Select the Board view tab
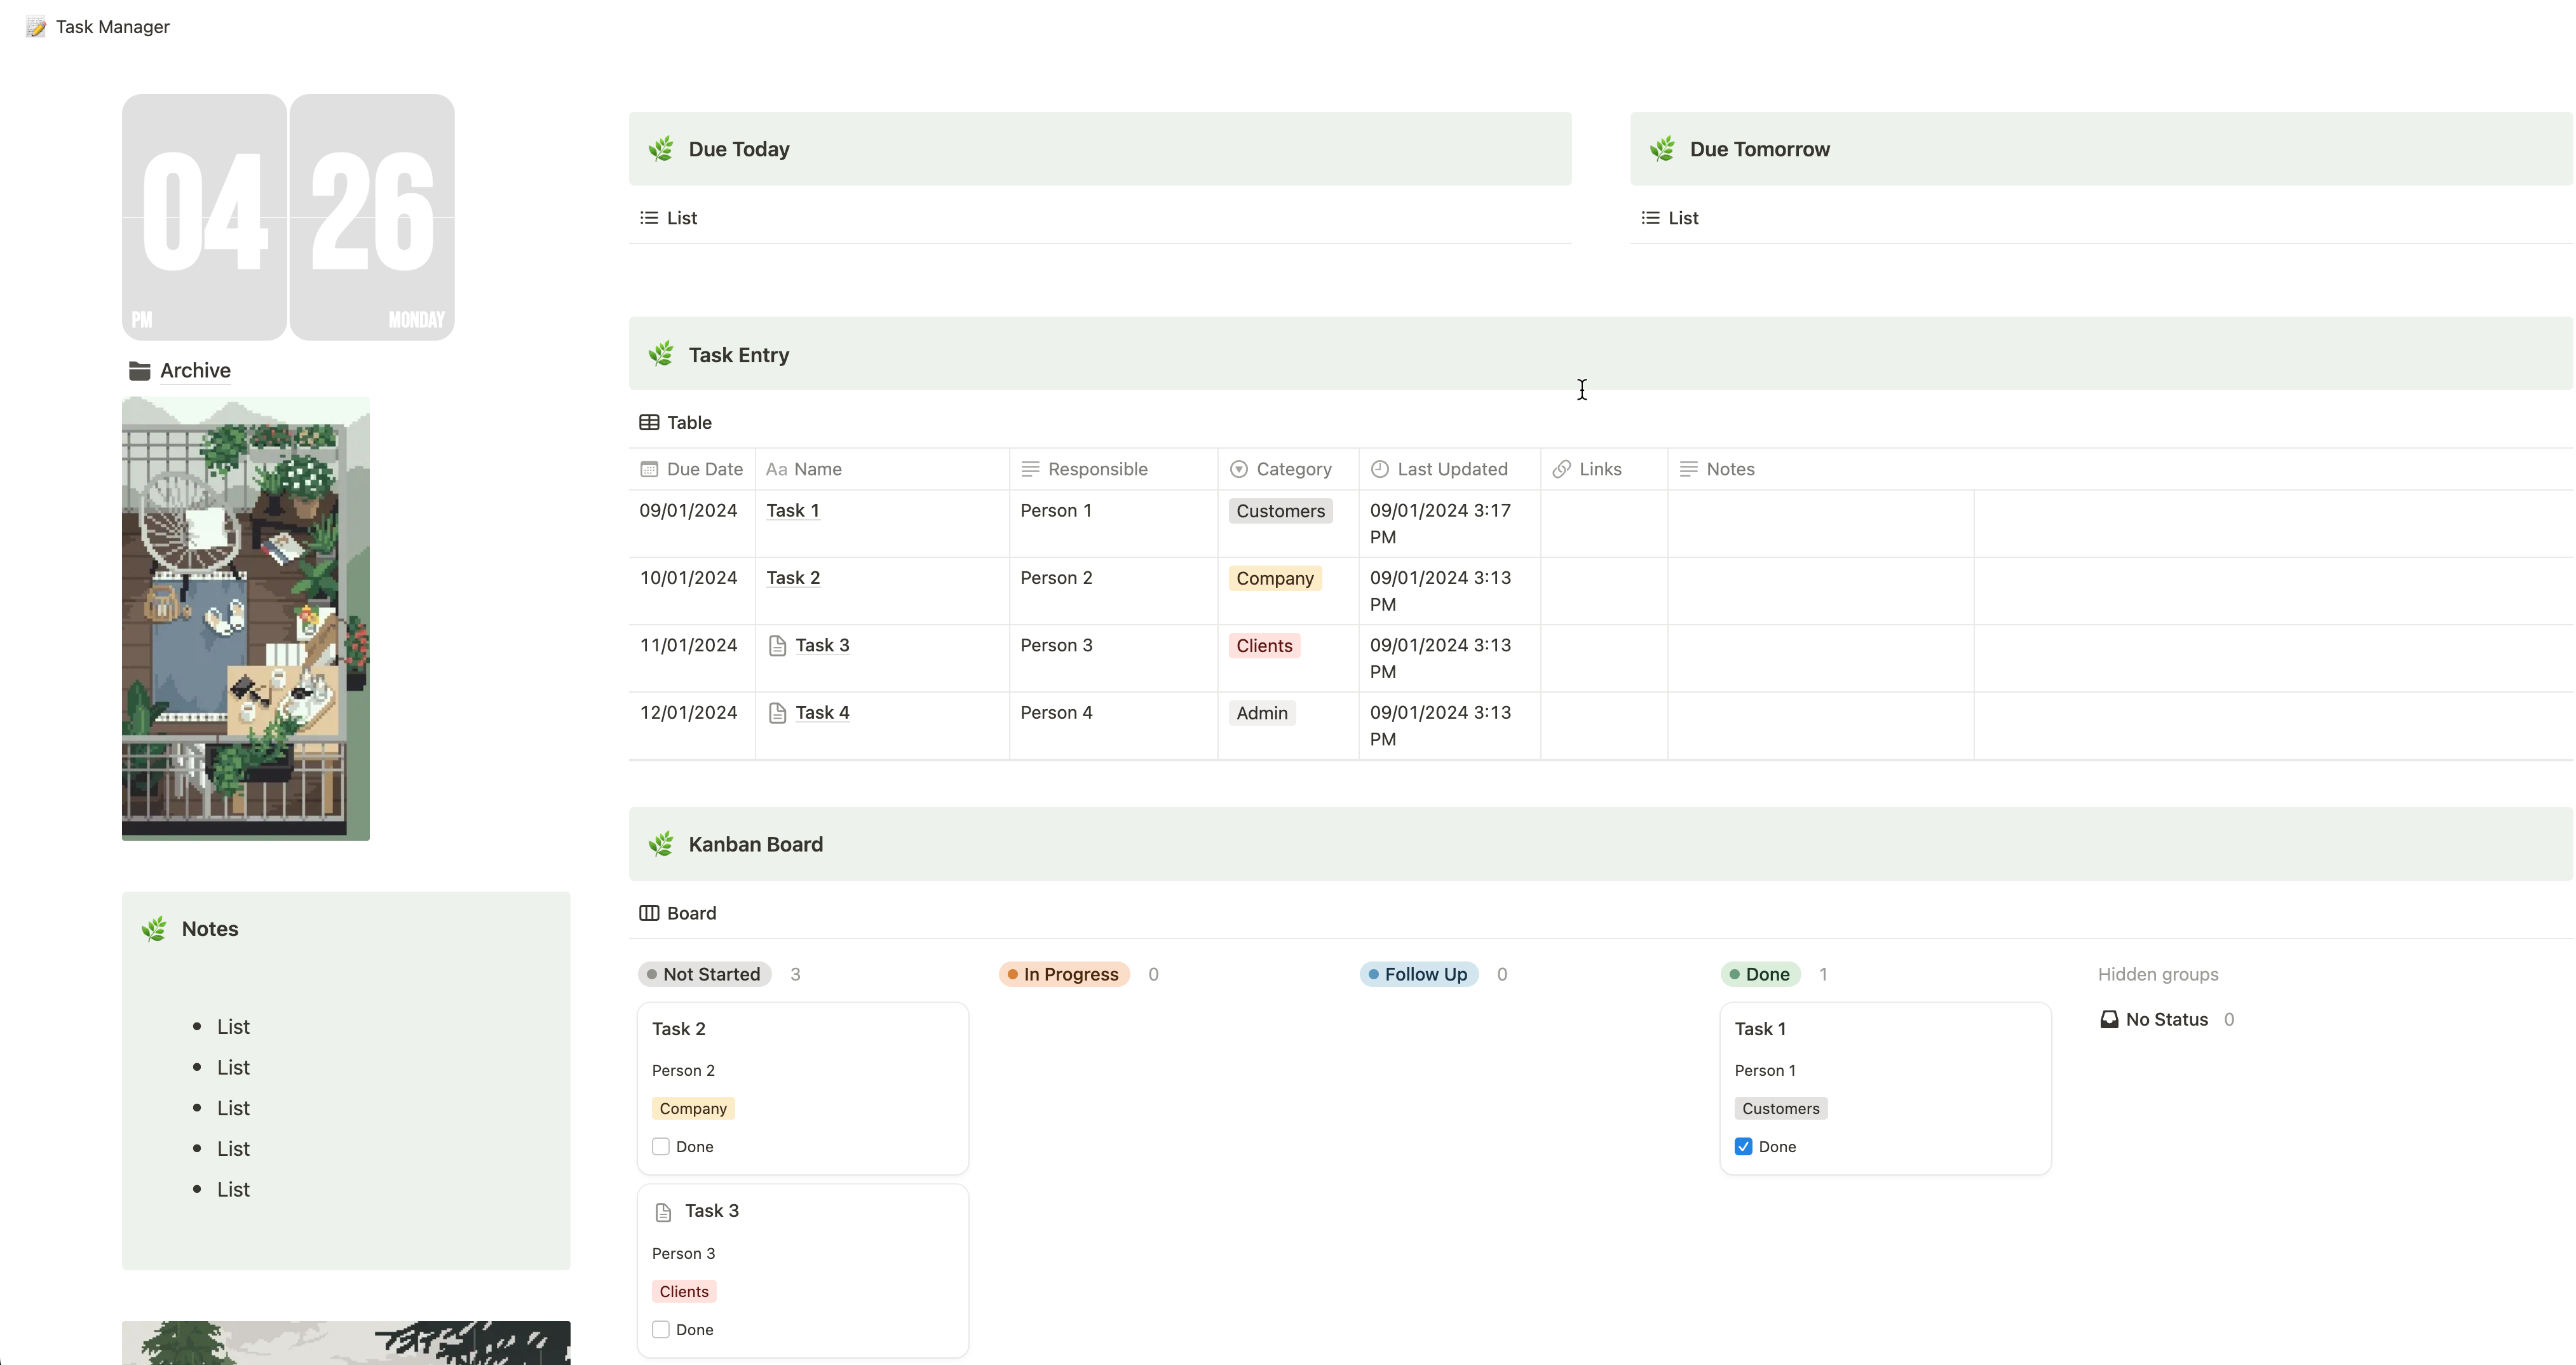The height and width of the screenshot is (1365, 2576). point(678,913)
